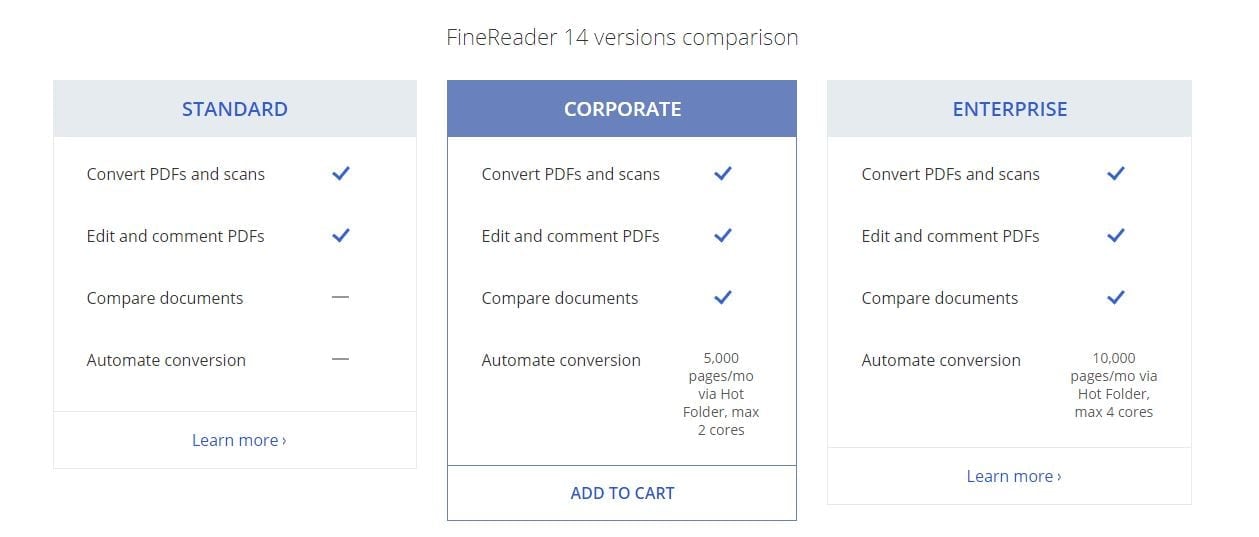Click Enterprise's Convert PDFs and scans checkmark

(1116, 174)
